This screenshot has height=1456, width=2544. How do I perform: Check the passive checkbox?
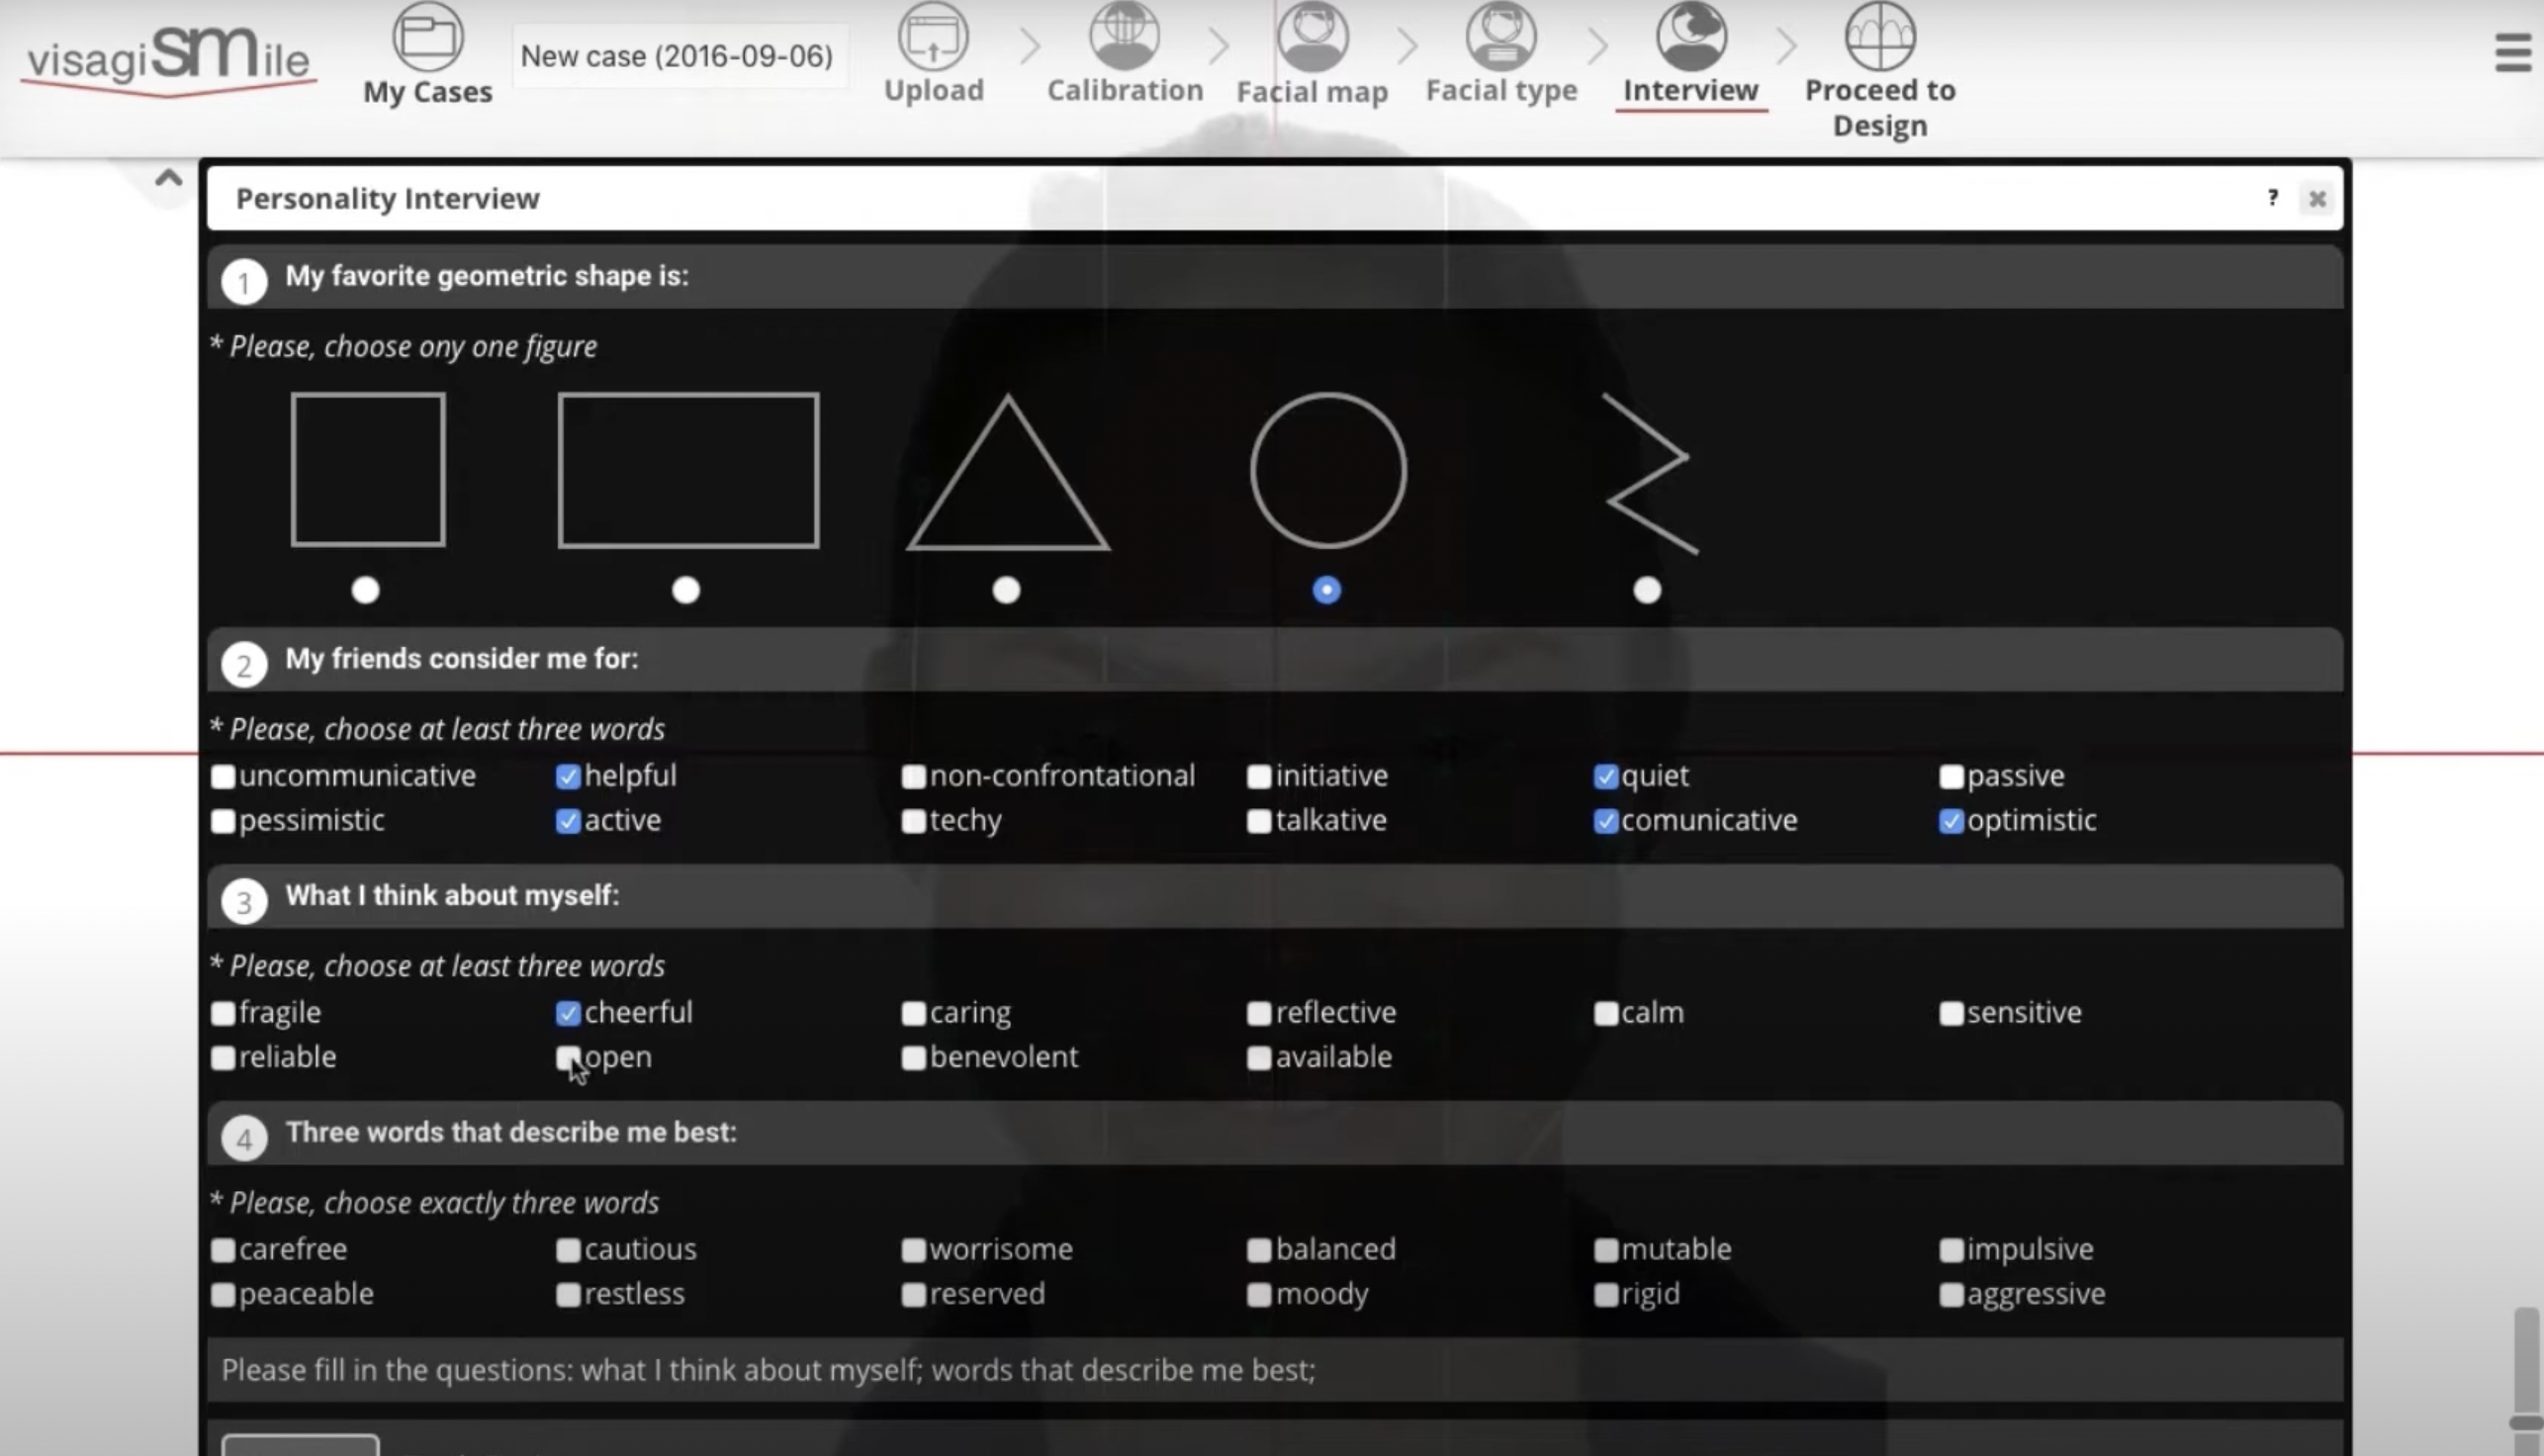[1952, 776]
